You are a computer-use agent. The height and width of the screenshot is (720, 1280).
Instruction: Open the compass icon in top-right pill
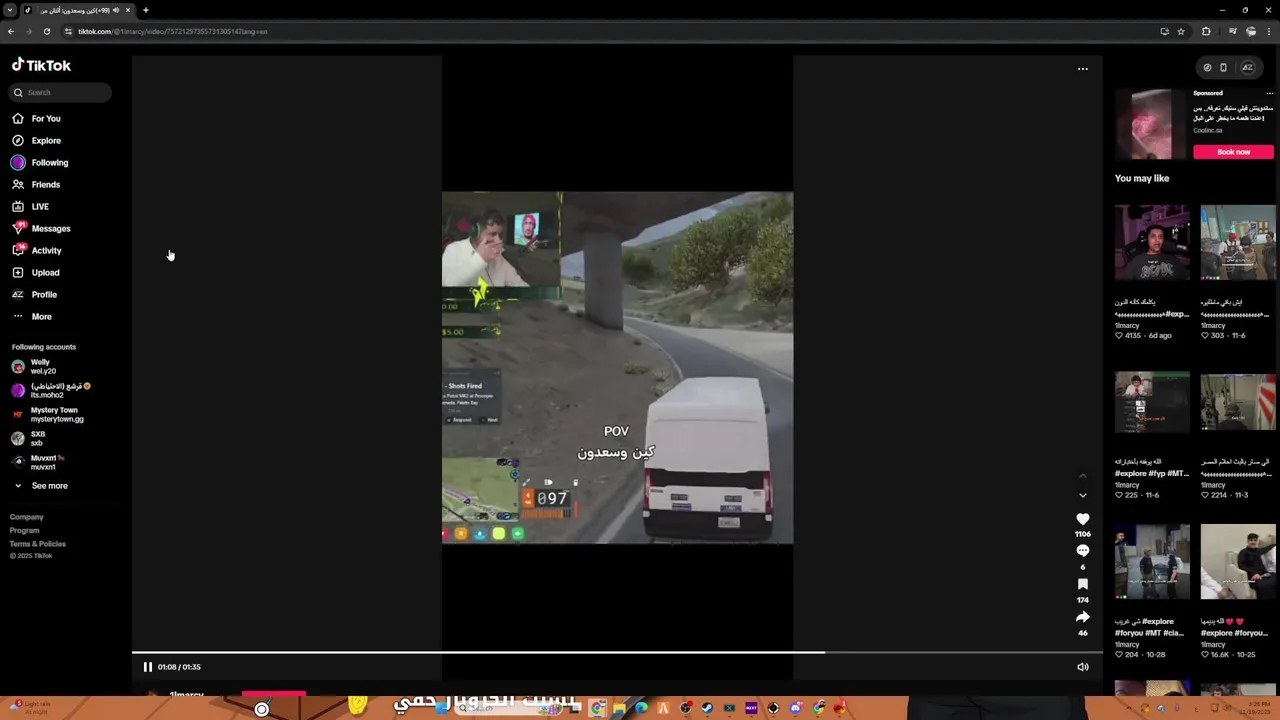click(x=1207, y=68)
